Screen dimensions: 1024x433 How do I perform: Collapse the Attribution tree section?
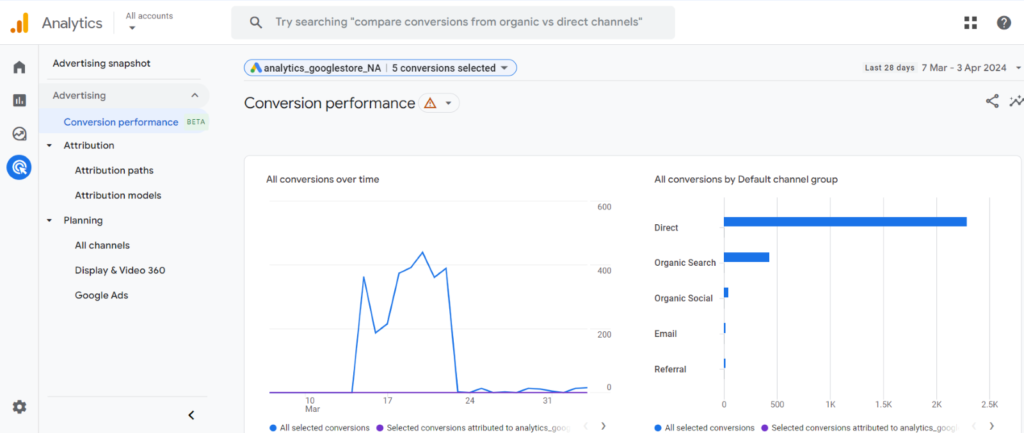(49, 146)
